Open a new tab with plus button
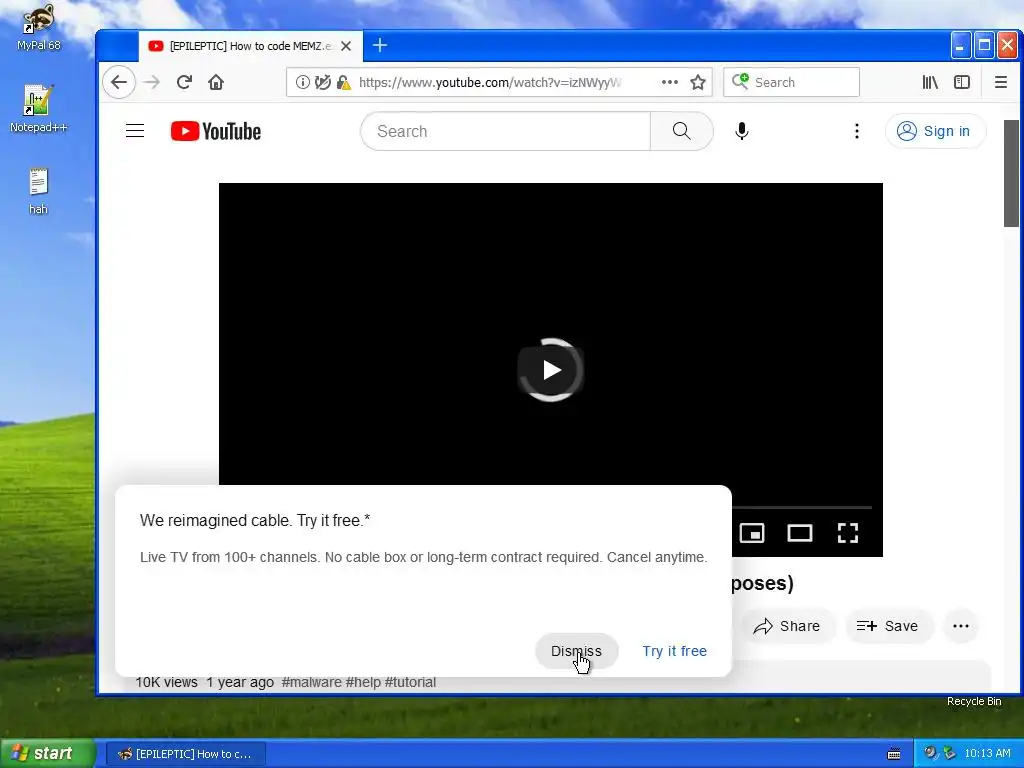1024x768 pixels. [380, 45]
